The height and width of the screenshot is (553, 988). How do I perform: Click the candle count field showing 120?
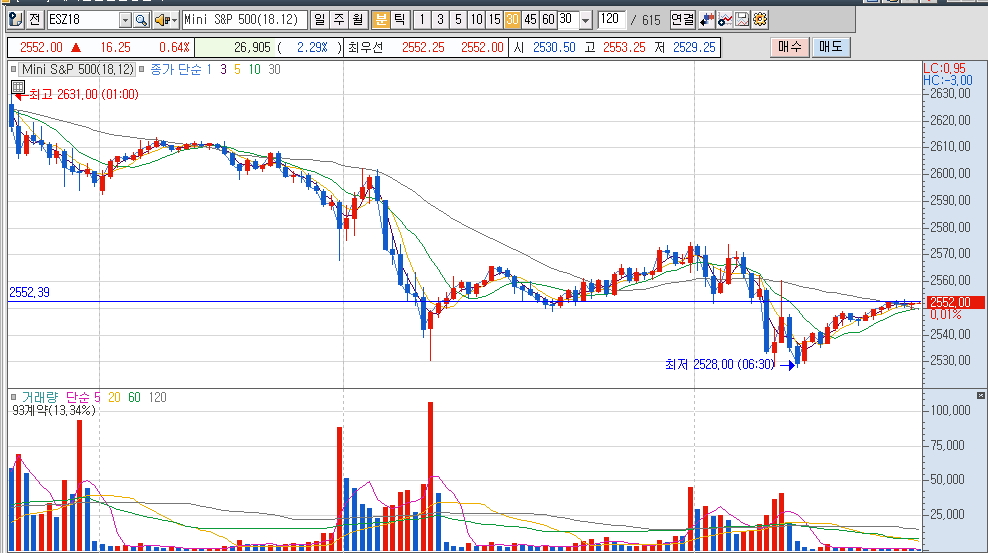tap(609, 19)
